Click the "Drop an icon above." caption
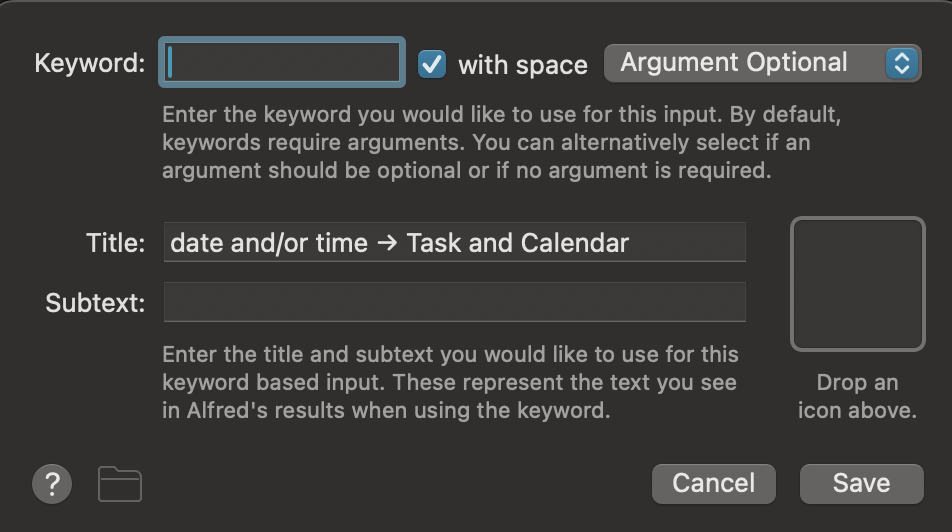The image size is (952, 532). [857, 397]
